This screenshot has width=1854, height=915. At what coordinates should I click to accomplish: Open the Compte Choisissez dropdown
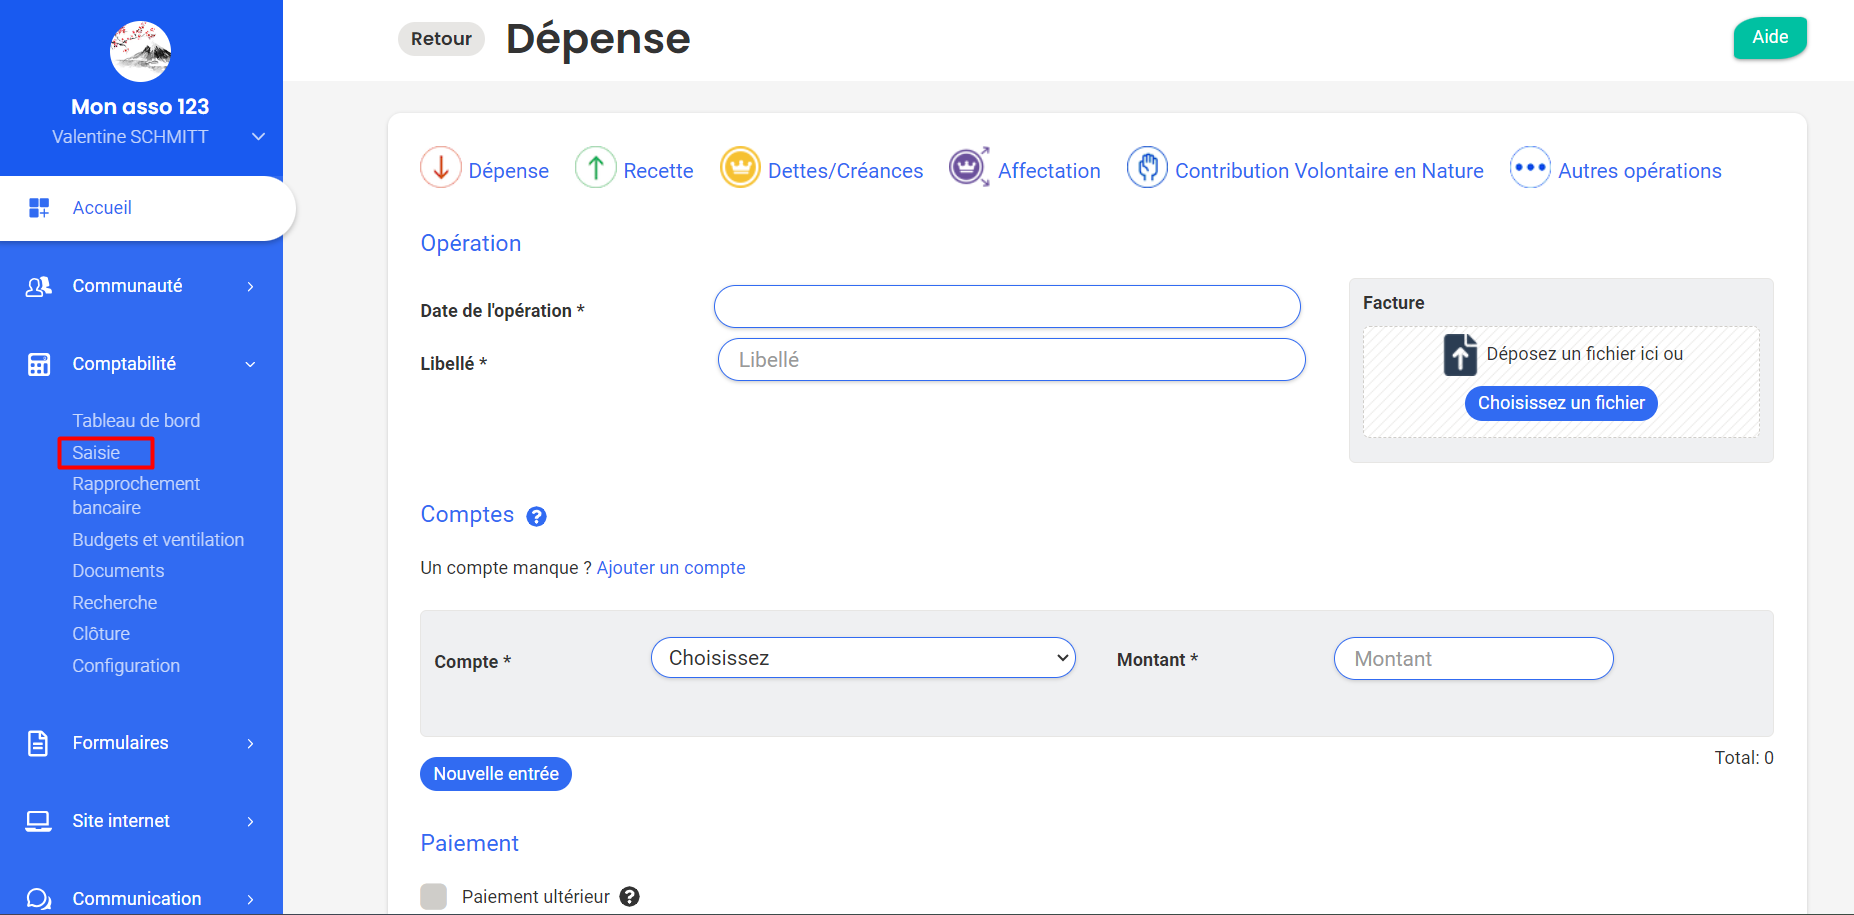click(863, 658)
